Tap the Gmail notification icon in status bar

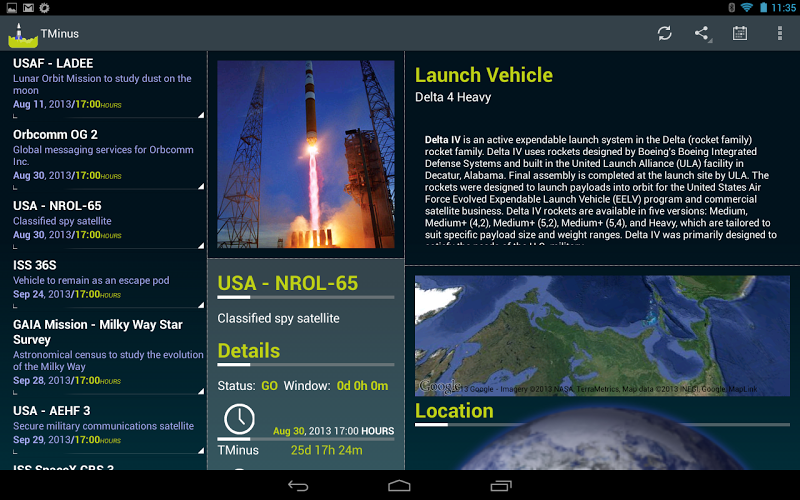pos(28,8)
